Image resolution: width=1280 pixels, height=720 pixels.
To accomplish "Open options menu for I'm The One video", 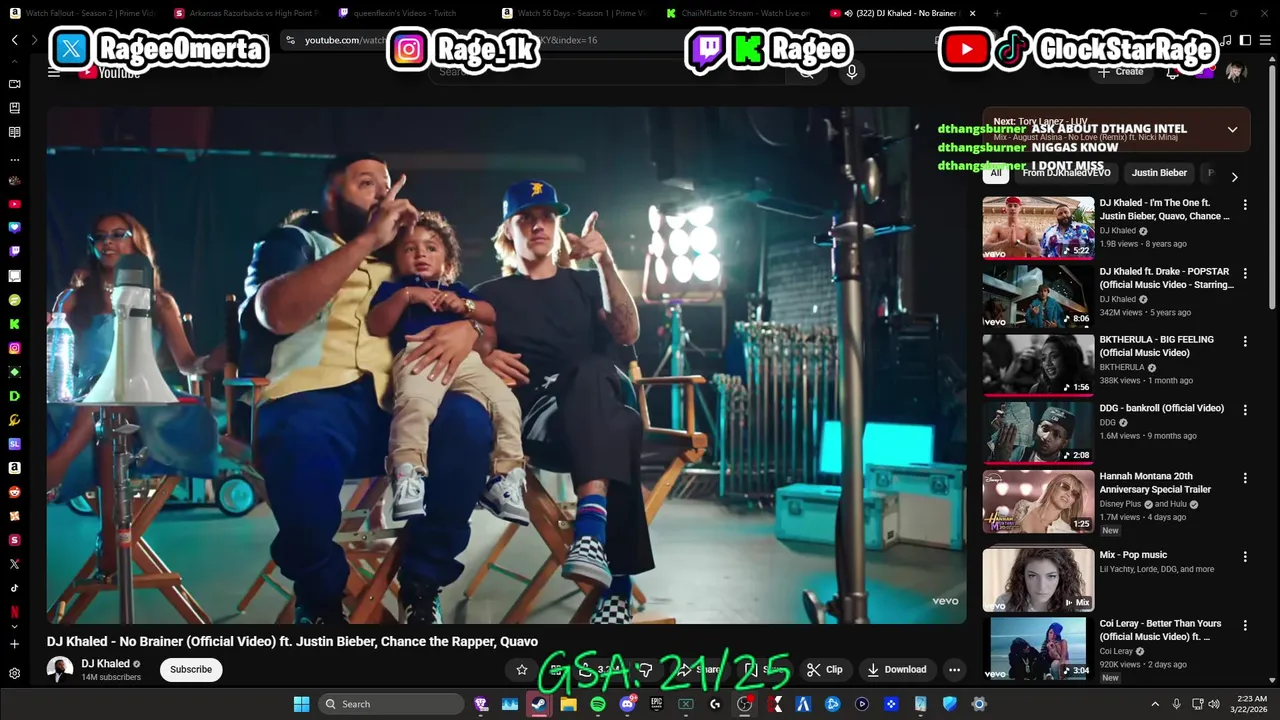I will coord(1245,205).
